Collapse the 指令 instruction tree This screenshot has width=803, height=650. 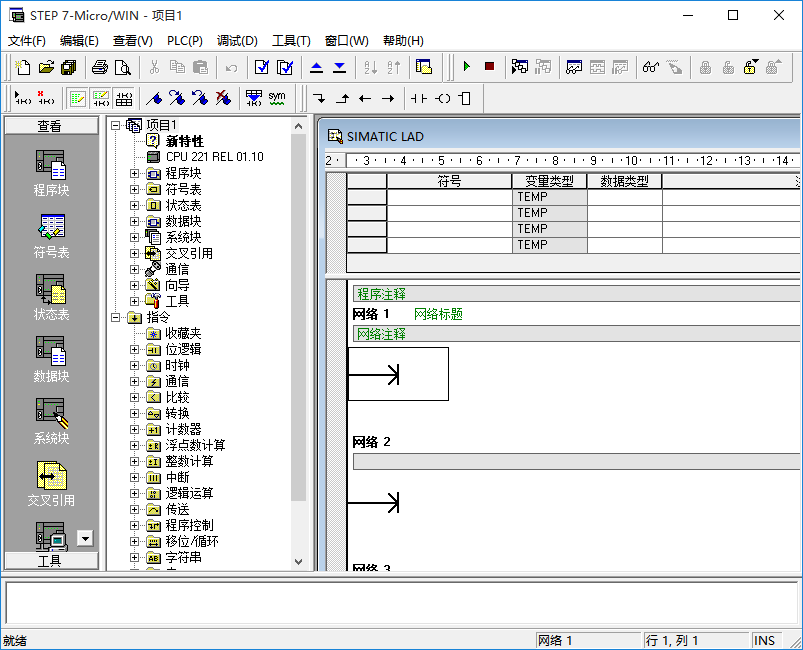116,318
